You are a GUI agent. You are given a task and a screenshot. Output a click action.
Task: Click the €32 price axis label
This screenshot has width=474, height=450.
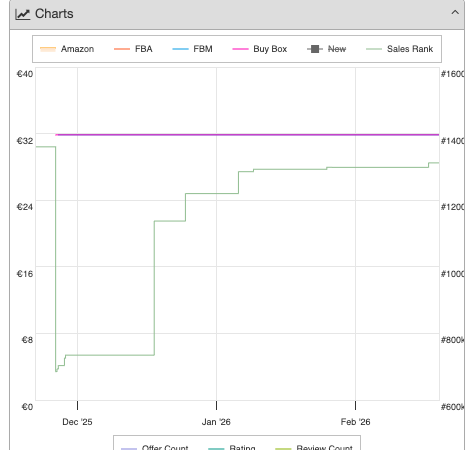pyautogui.click(x=25, y=141)
